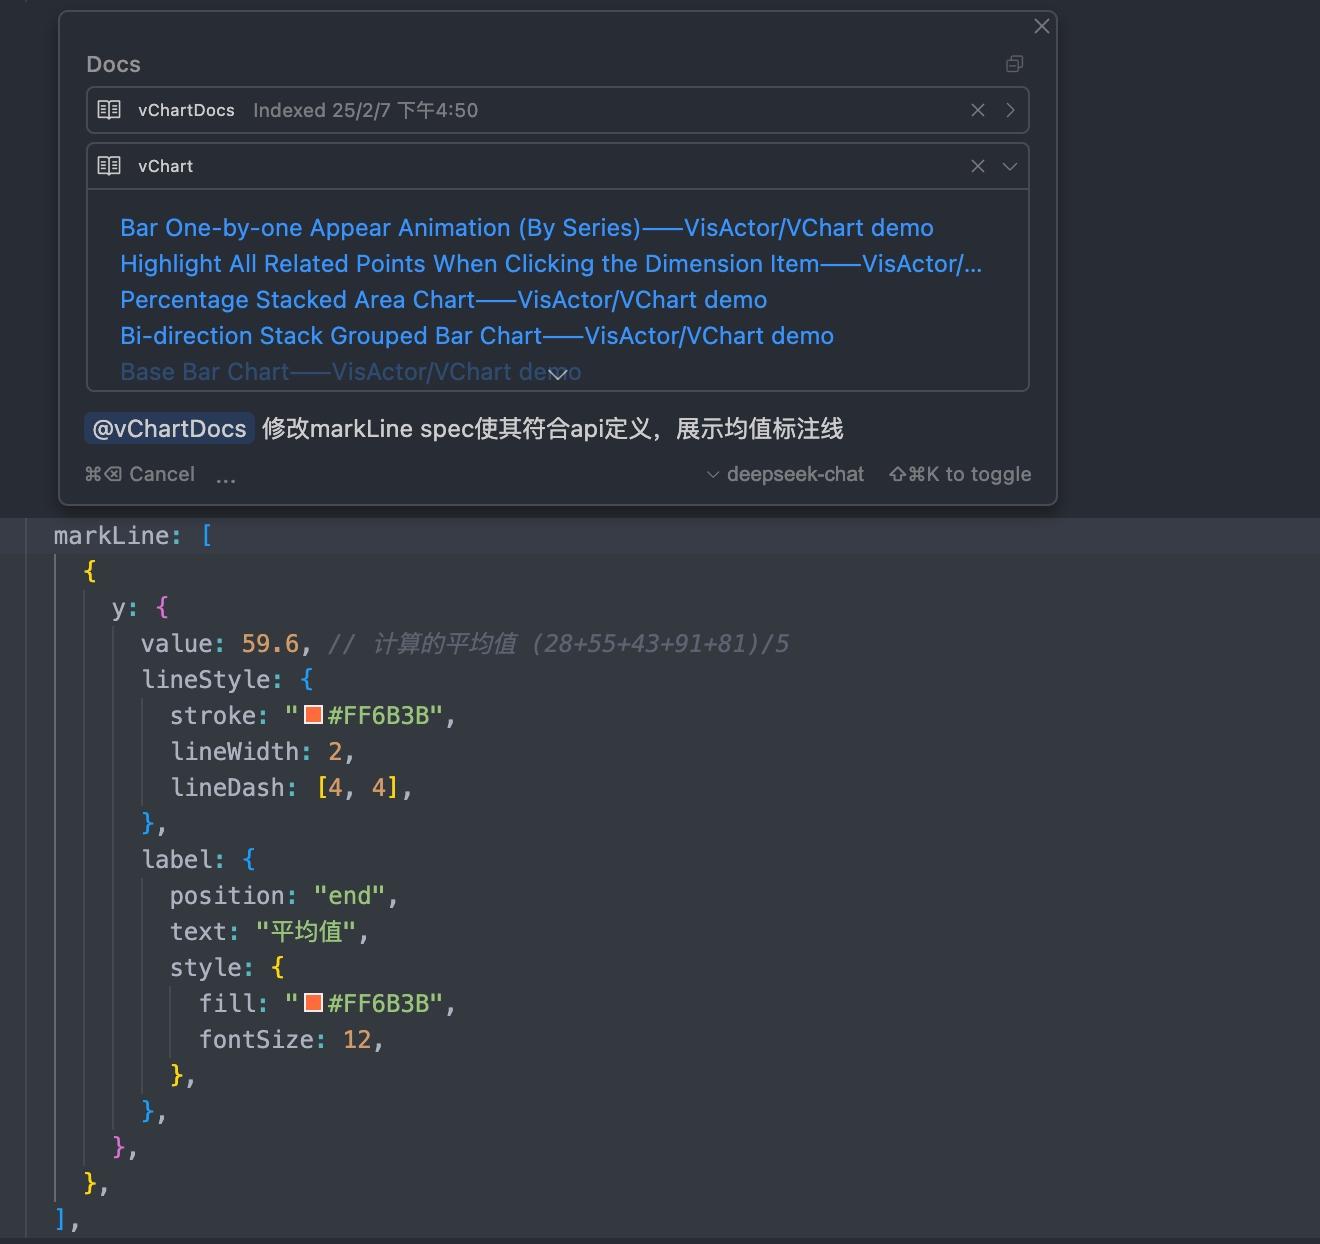The image size is (1320, 1244).
Task: Open Bi-direction Stack Grouped Bar Chart link
Action: tap(477, 336)
